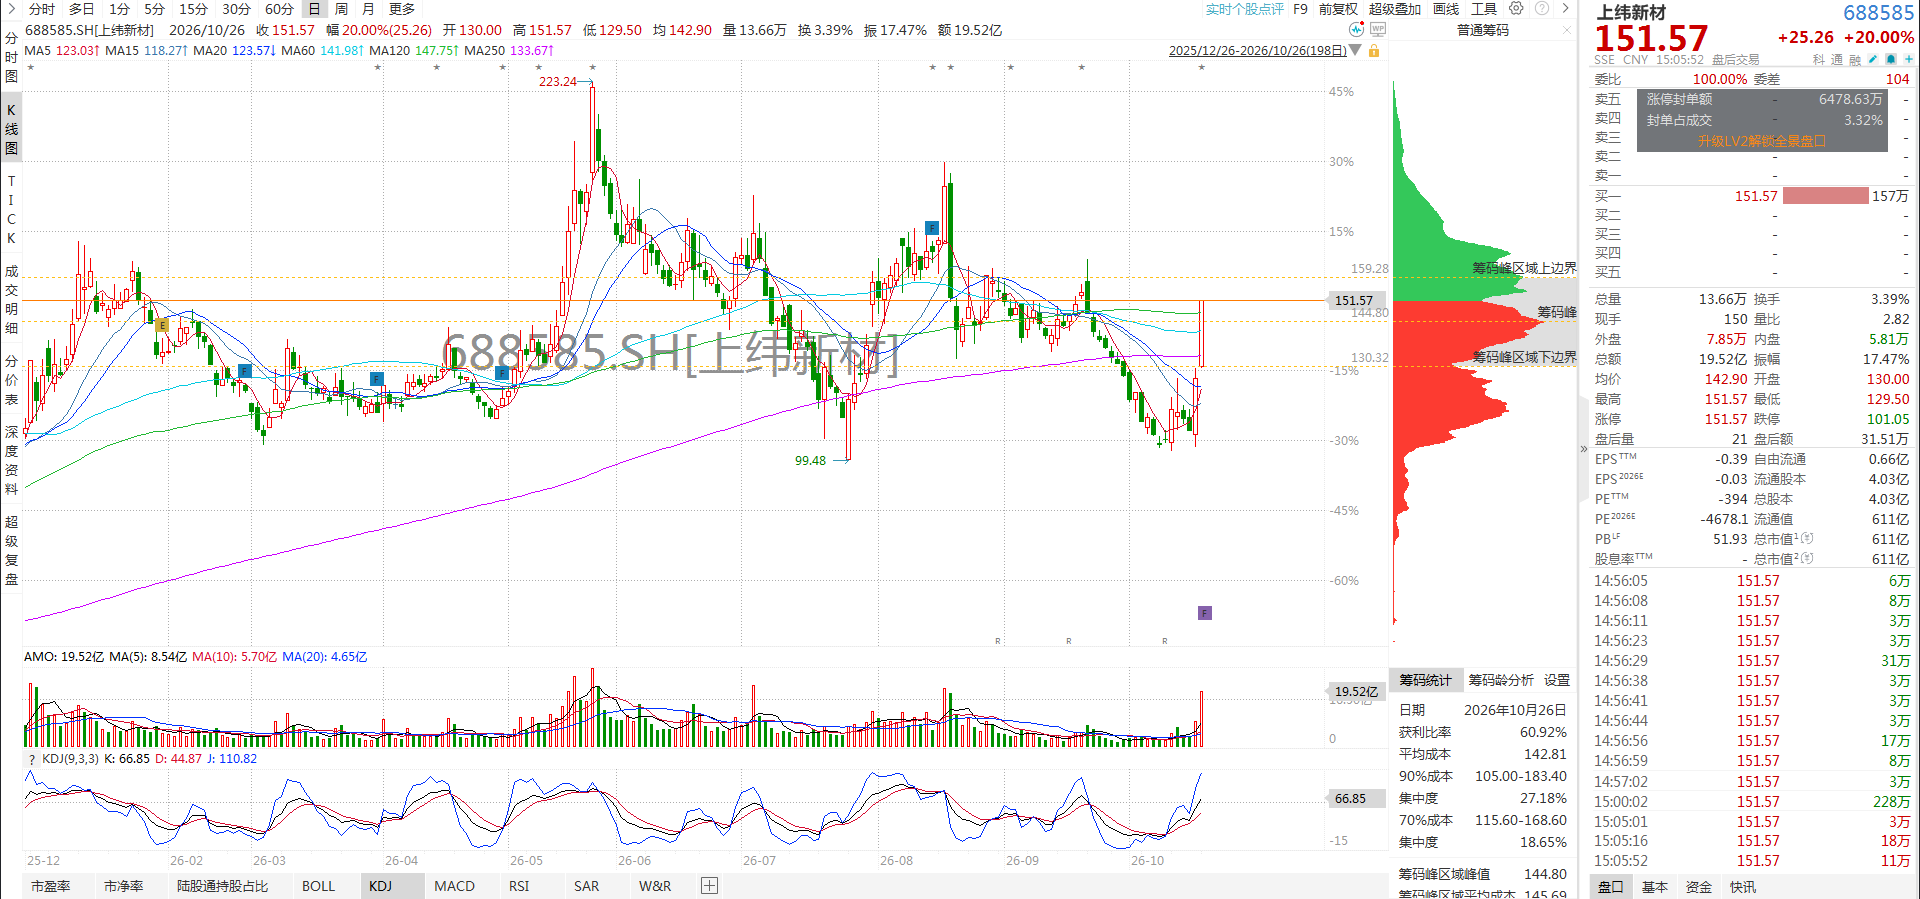Switch to 周 weekly period
The height and width of the screenshot is (899, 1920).
(341, 9)
